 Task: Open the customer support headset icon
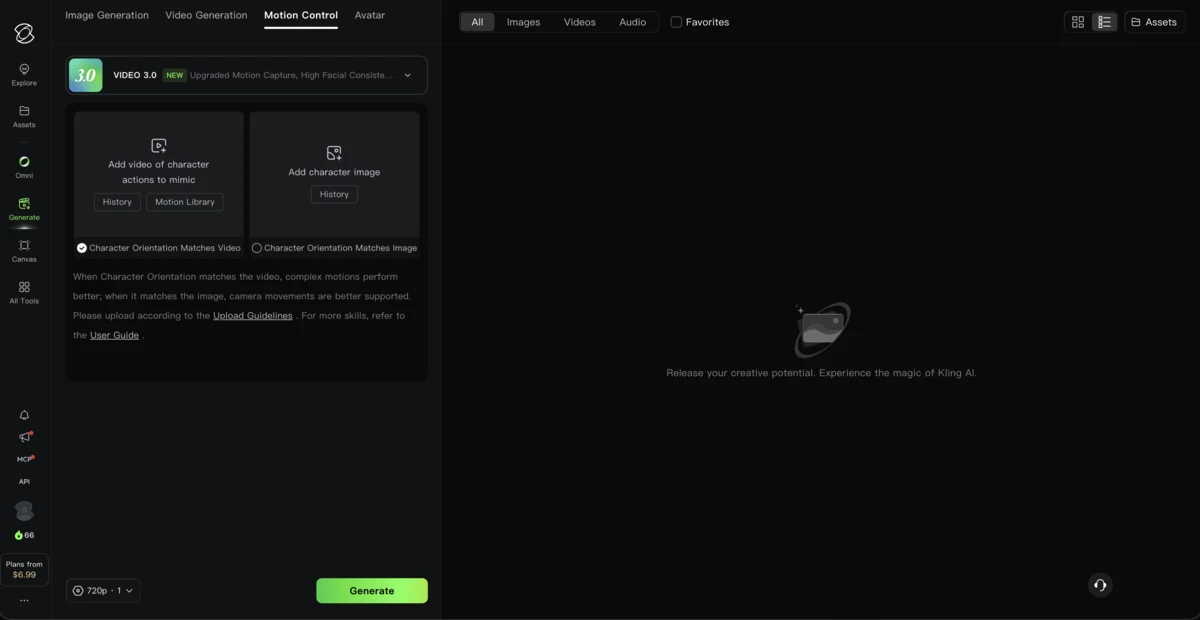pos(1100,585)
